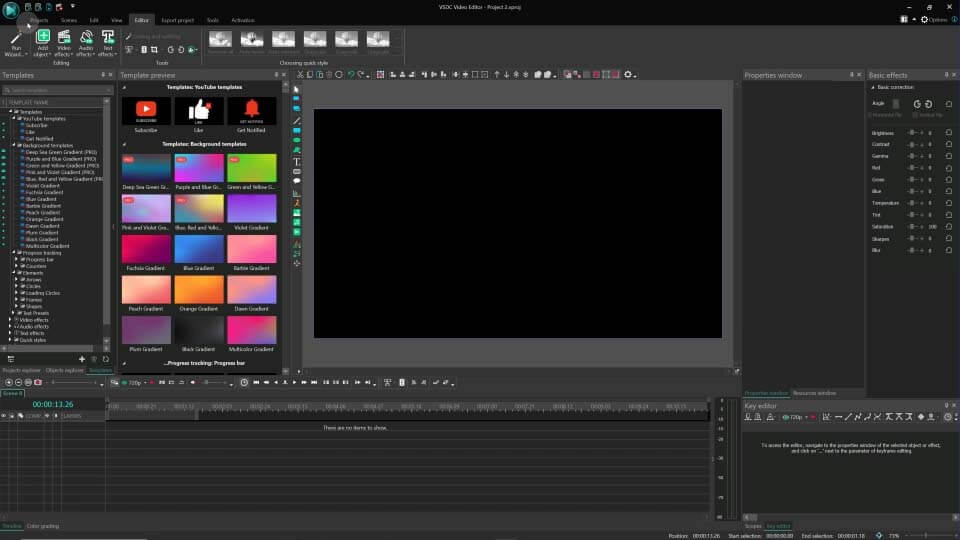Collapse the Background templates tree node
The image size is (960, 540).
tap(15, 145)
